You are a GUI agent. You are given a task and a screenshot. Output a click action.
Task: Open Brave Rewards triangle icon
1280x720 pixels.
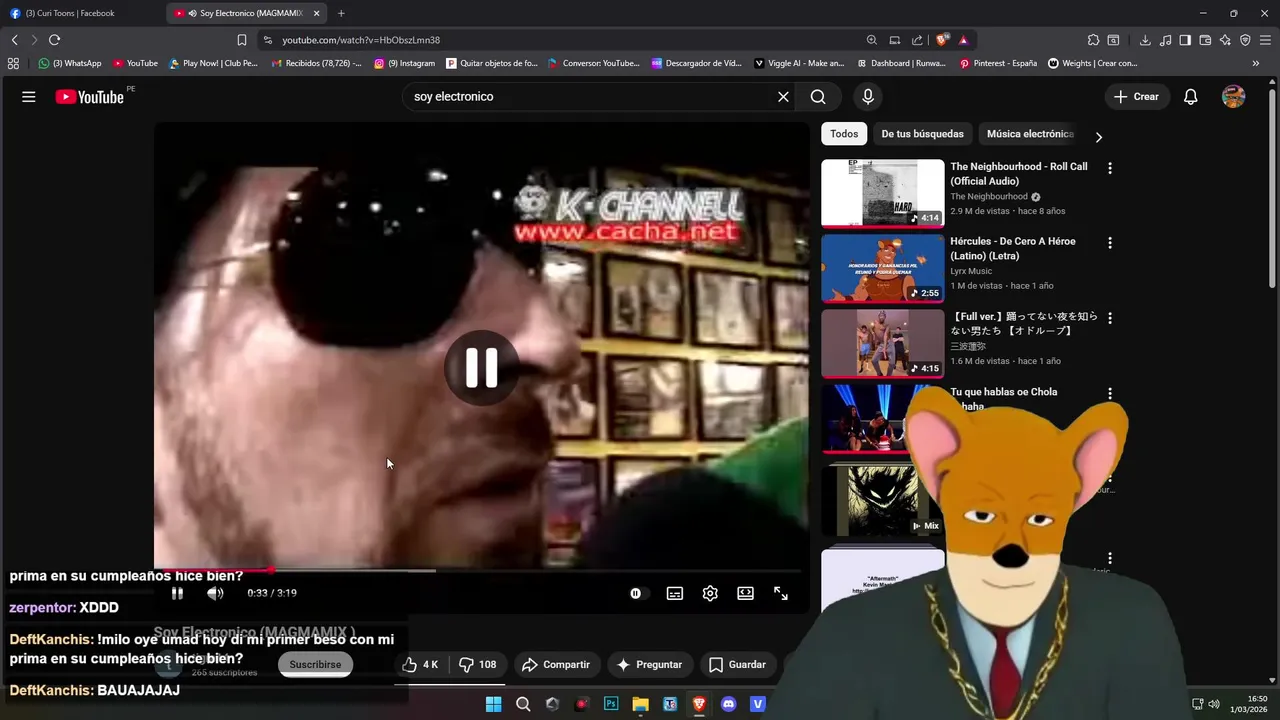[963, 40]
